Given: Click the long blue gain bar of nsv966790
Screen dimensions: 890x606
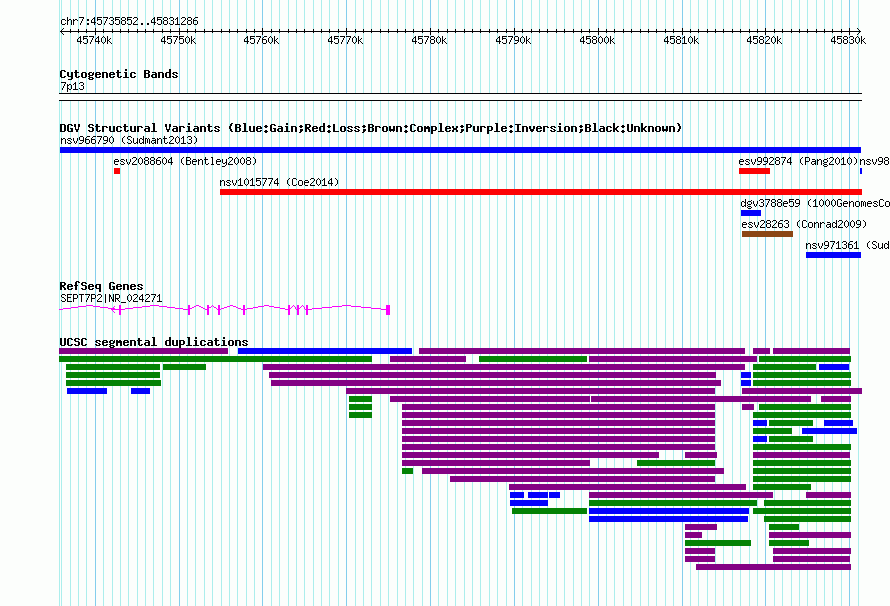Looking at the screenshot, I should (x=460, y=150).
